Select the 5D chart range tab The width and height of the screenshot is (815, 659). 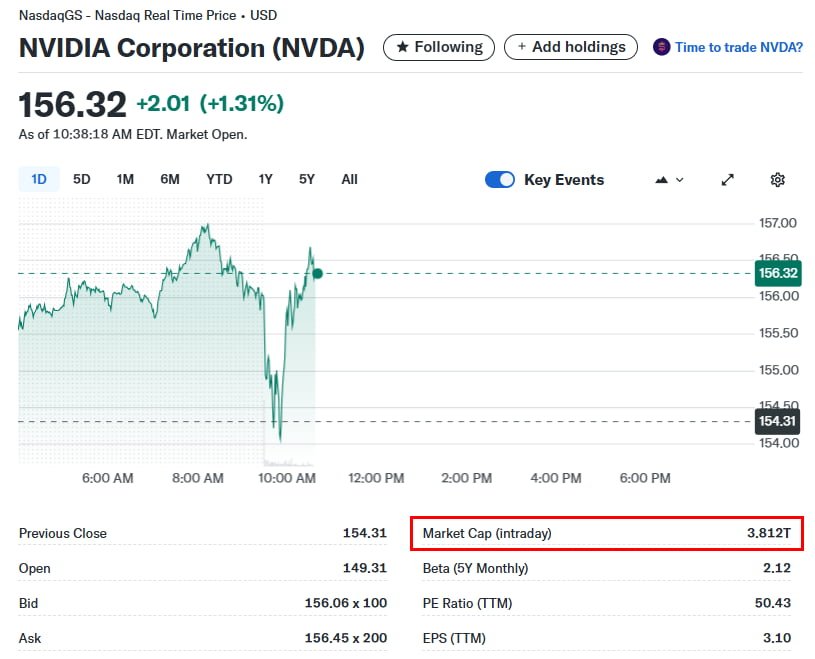pos(82,179)
